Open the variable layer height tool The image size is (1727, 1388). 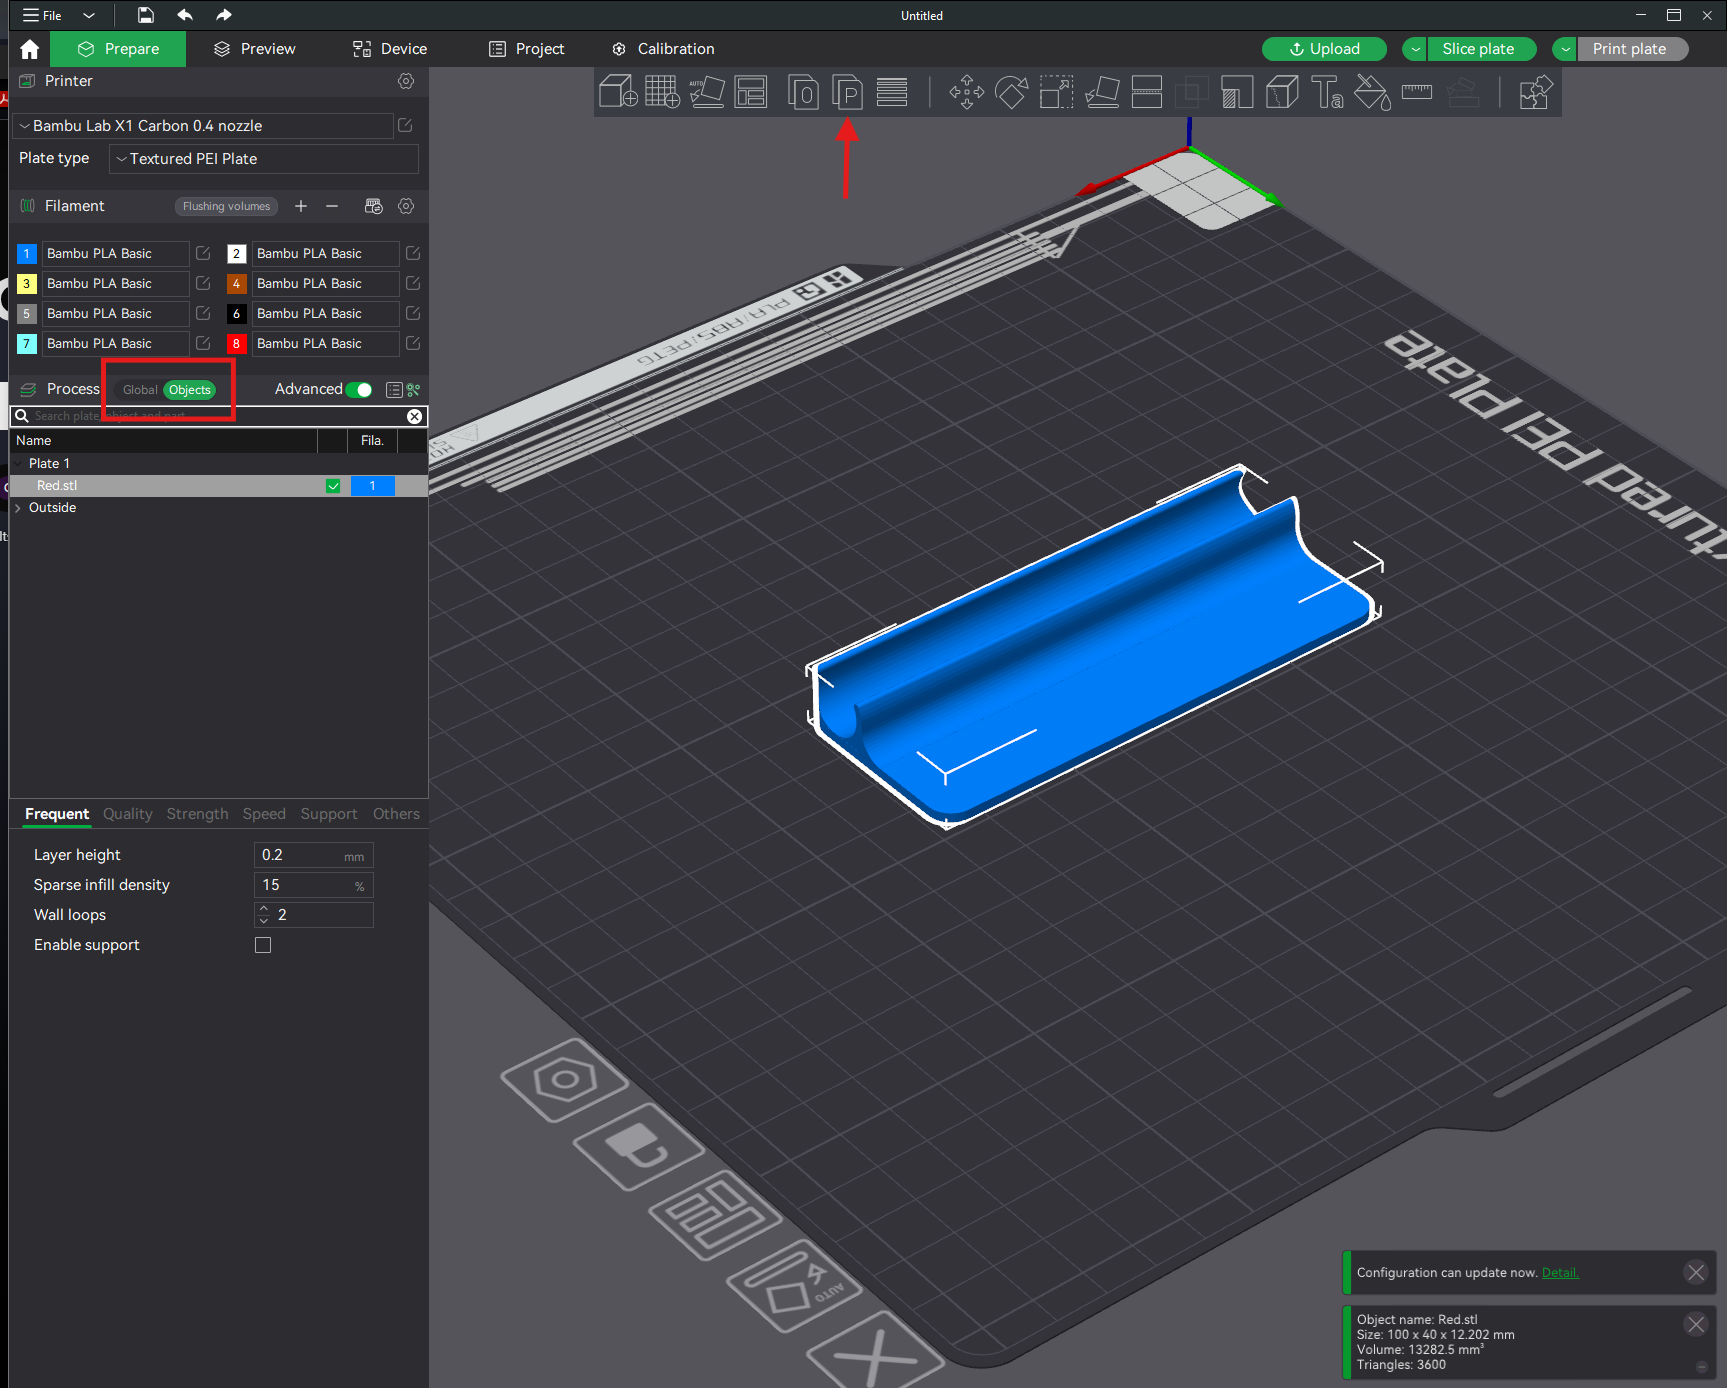[x=892, y=92]
